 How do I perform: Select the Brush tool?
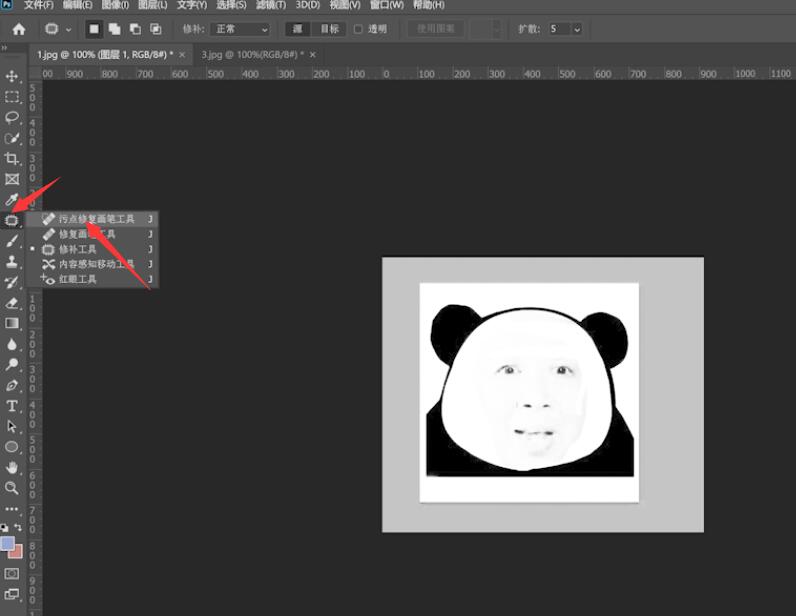click(12, 241)
